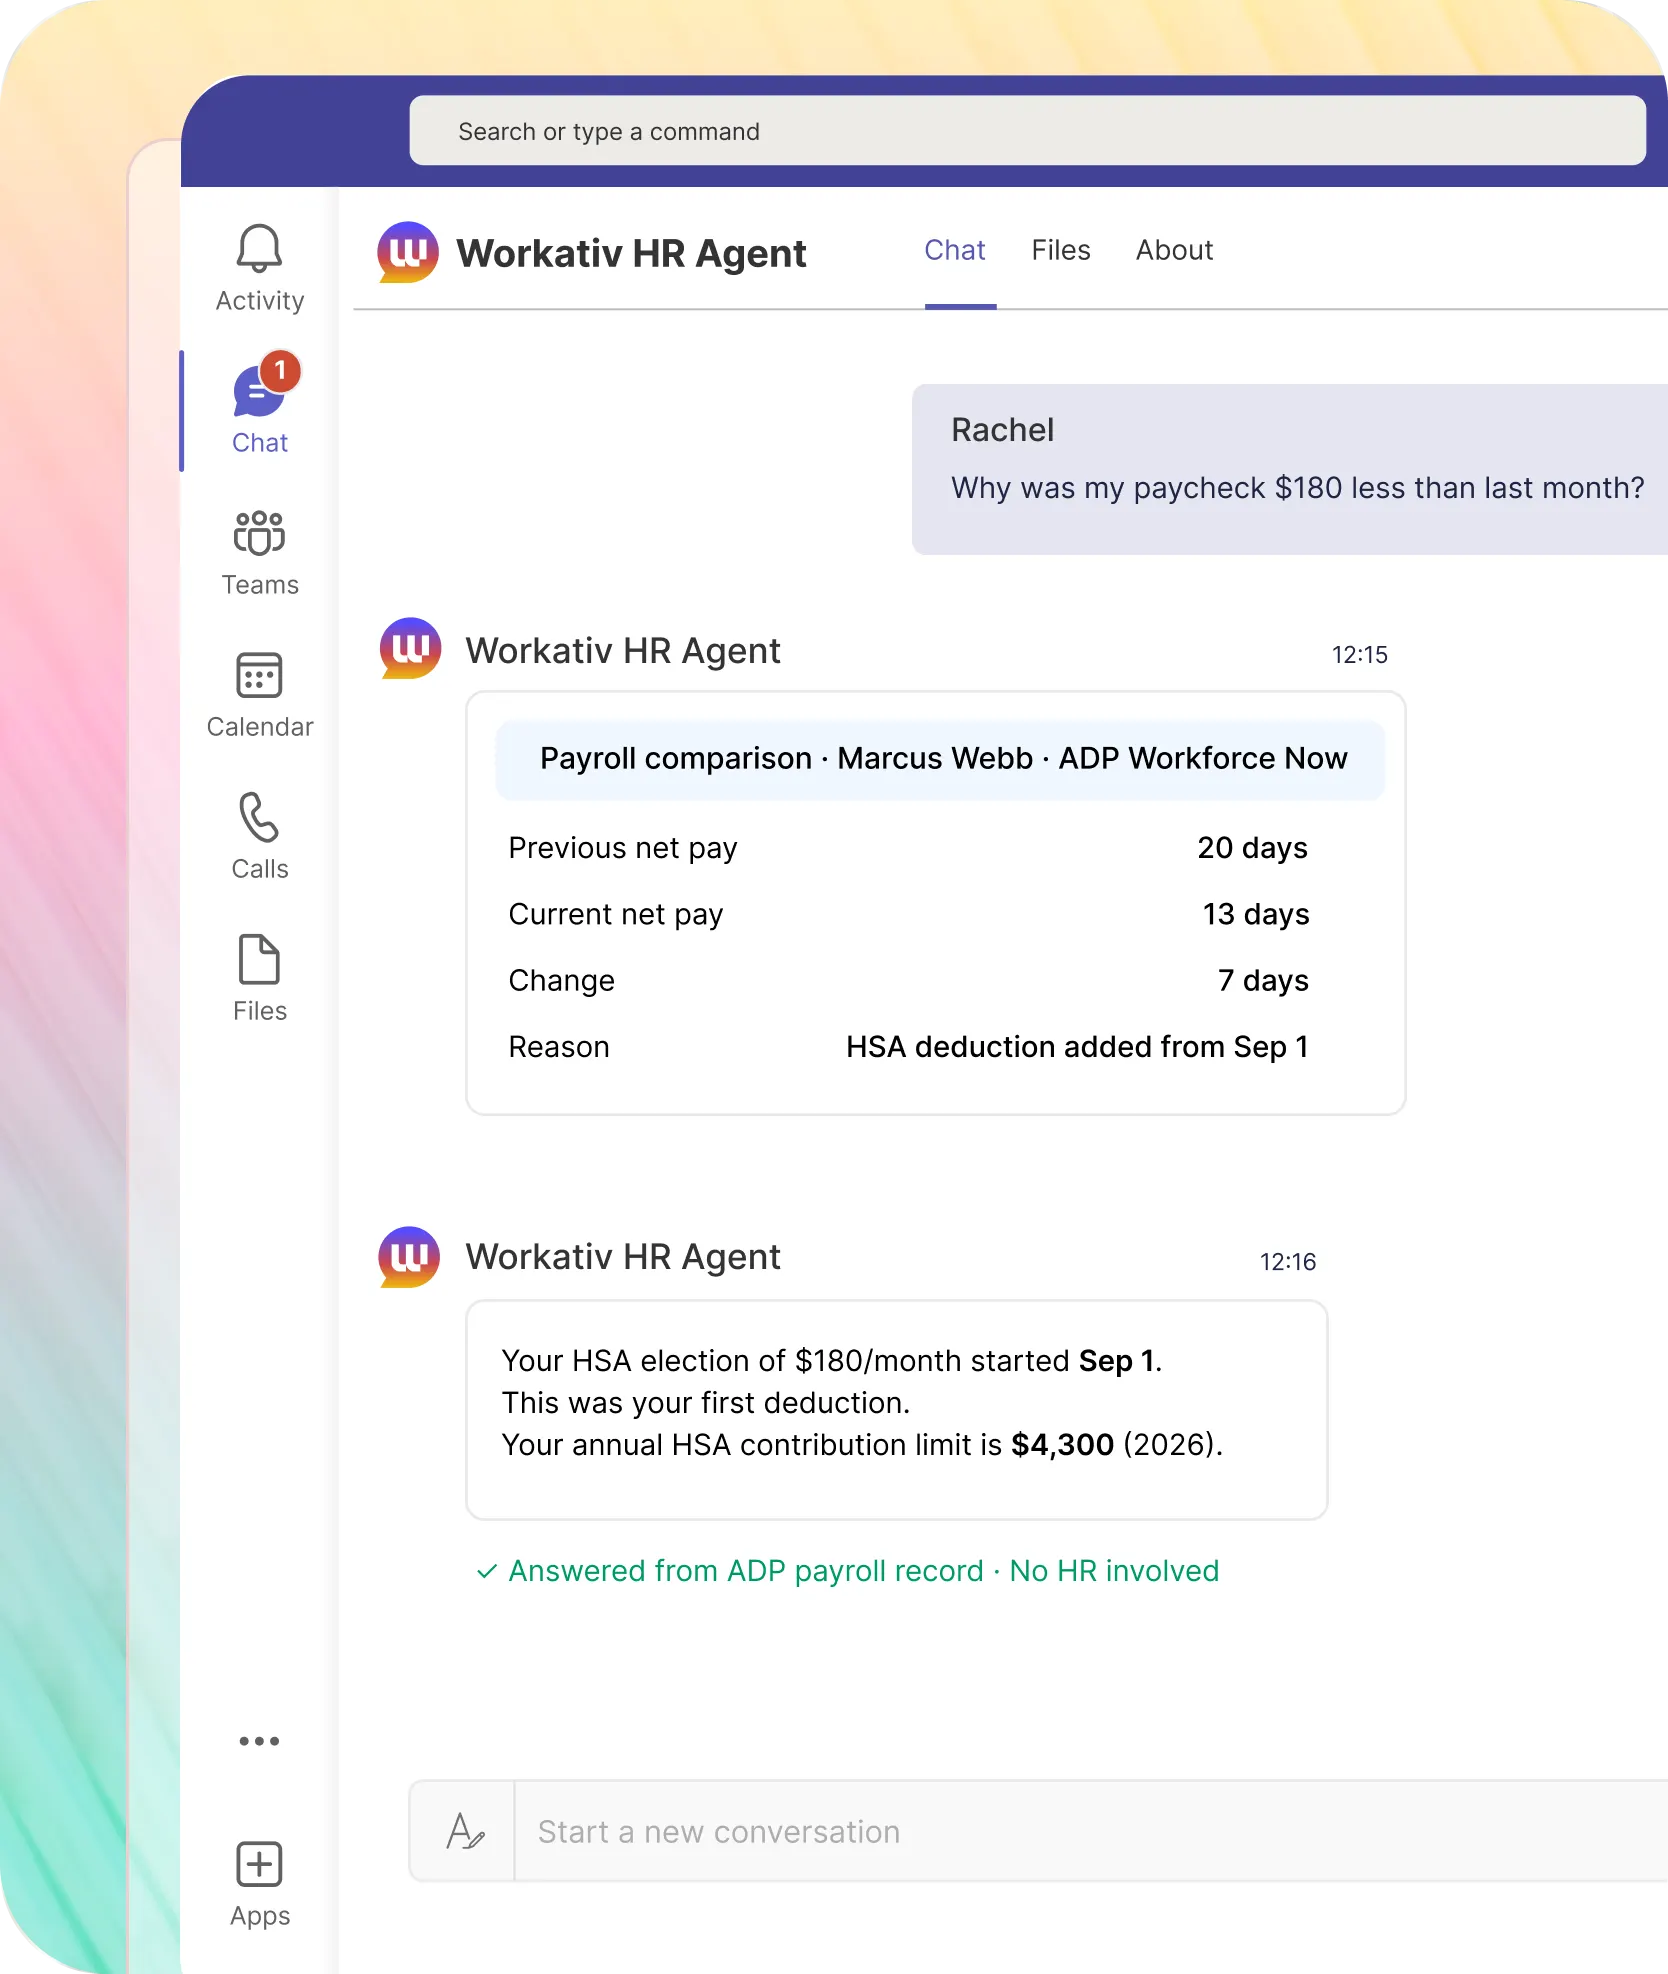Click the '13 days' value
The width and height of the screenshot is (1668, 1974).
1255,914
